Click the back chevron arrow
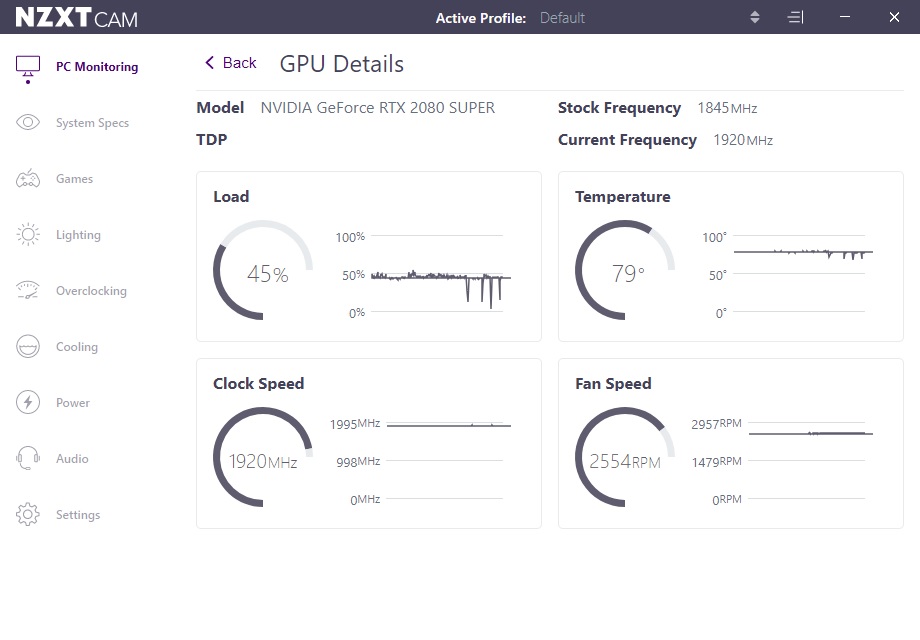The width and height of the screenshot is (920, 640). coord(209,63)
